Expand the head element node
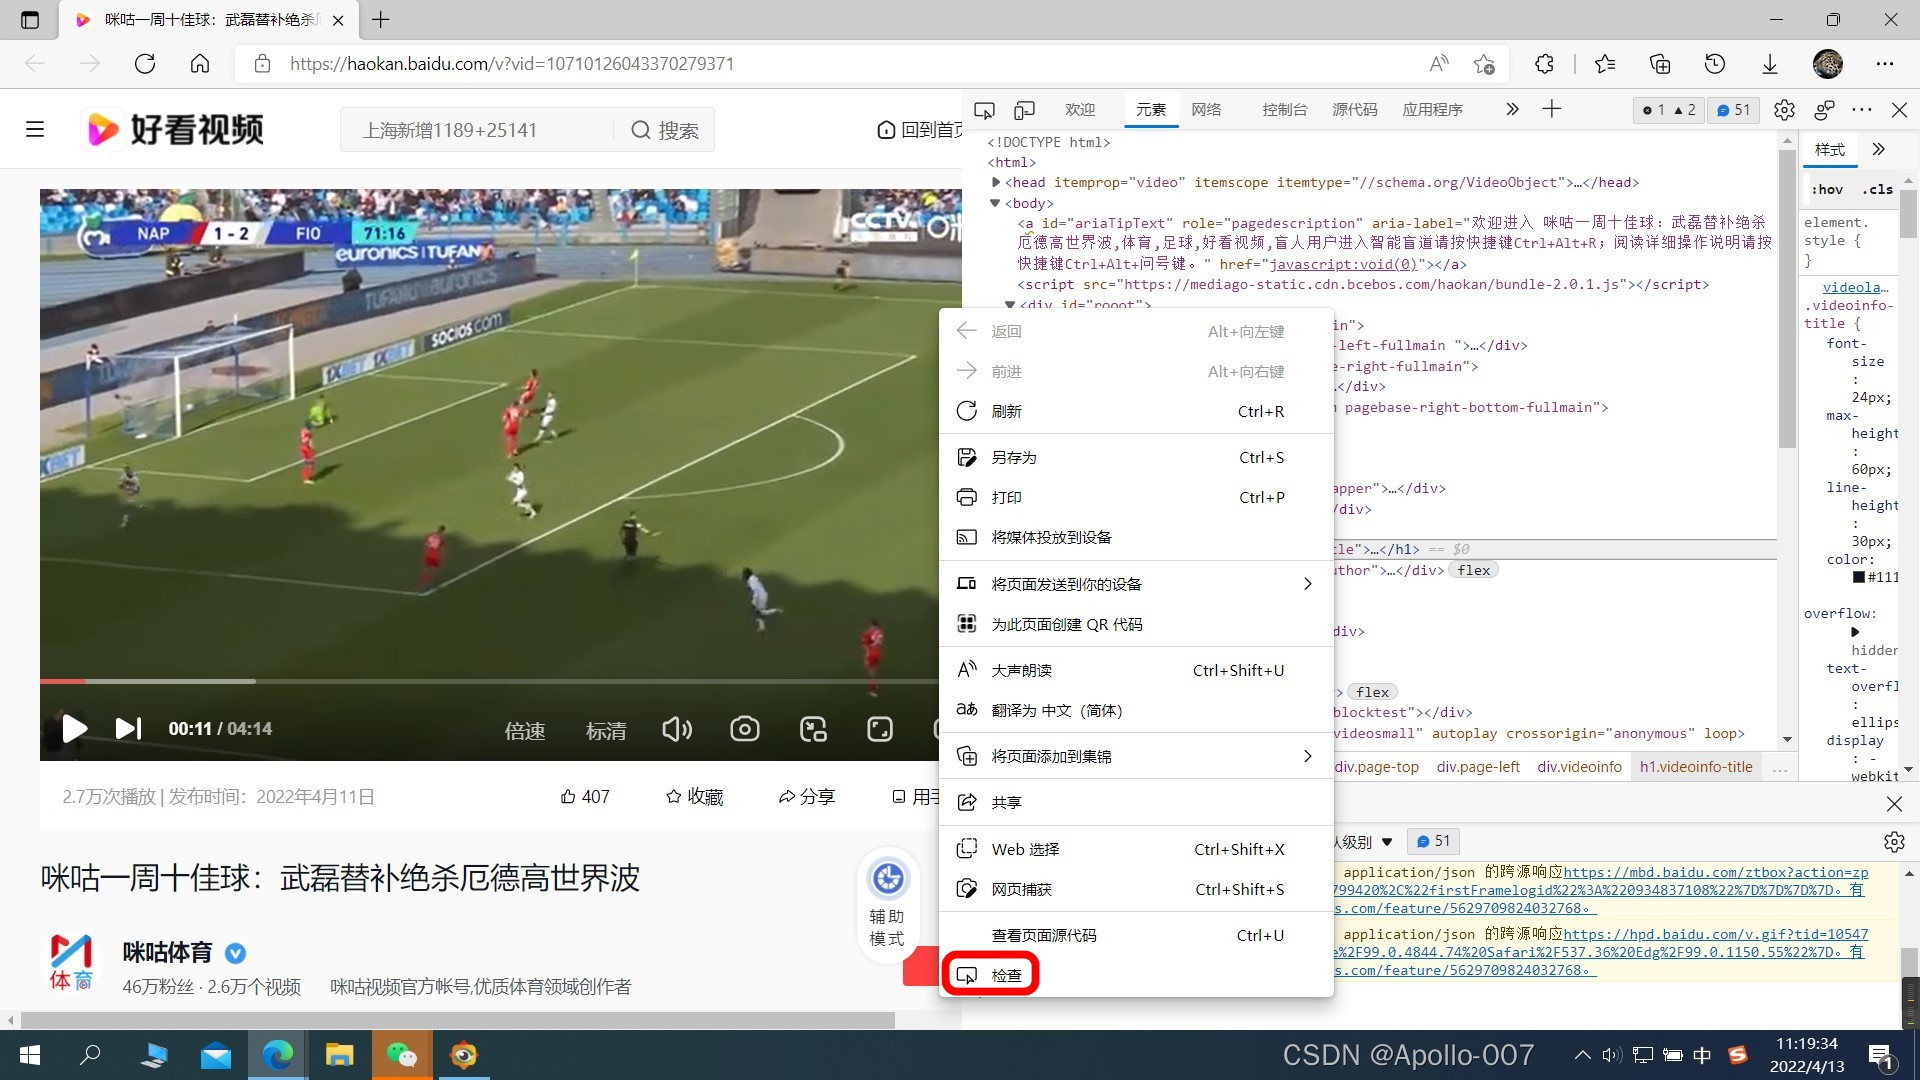Viewport: 1920px width, 1080px height. pos(995,182)
